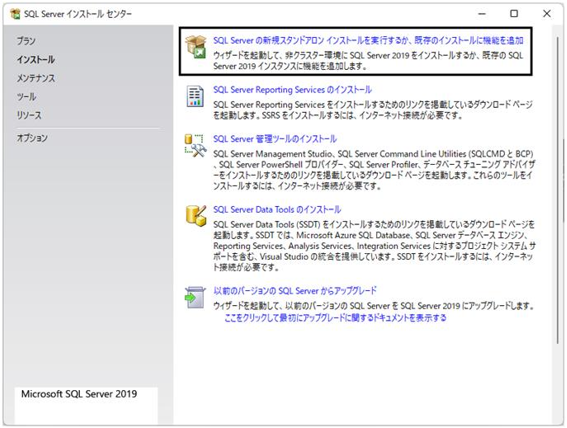The width and height of the screenshot is (567, 428).
Task: Select ツール in the left sidebar
Action: tap(26, 97)
